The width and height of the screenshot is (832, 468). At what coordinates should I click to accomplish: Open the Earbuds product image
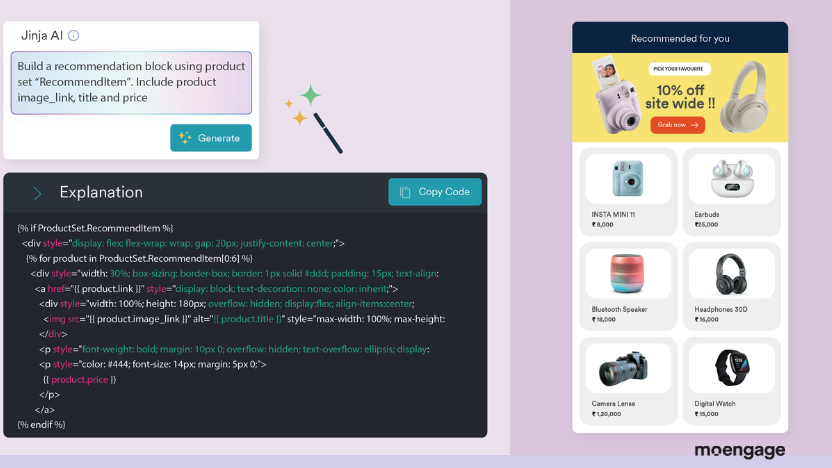730,179
